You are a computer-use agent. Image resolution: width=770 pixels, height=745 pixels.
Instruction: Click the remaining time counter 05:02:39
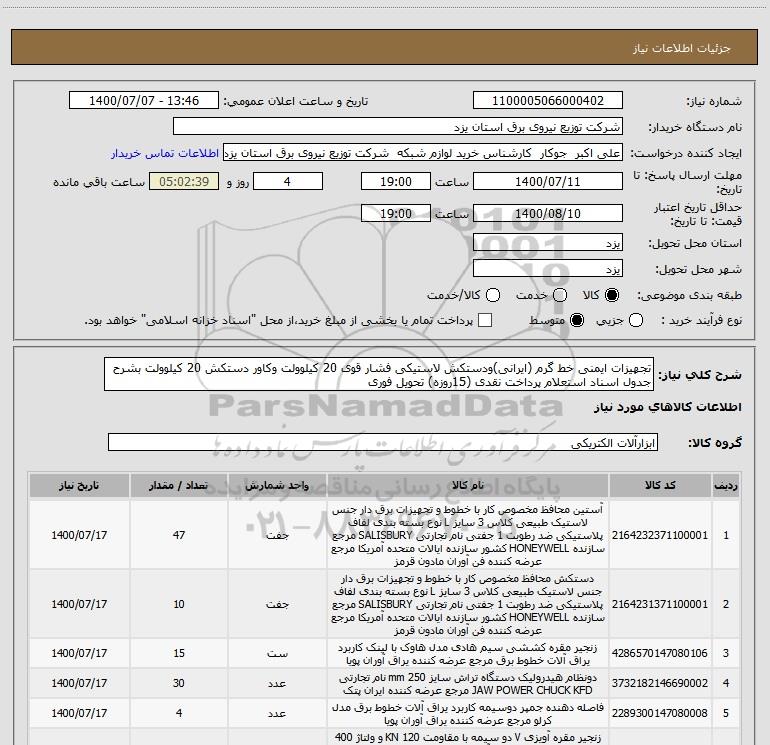(x=184, y=181)
